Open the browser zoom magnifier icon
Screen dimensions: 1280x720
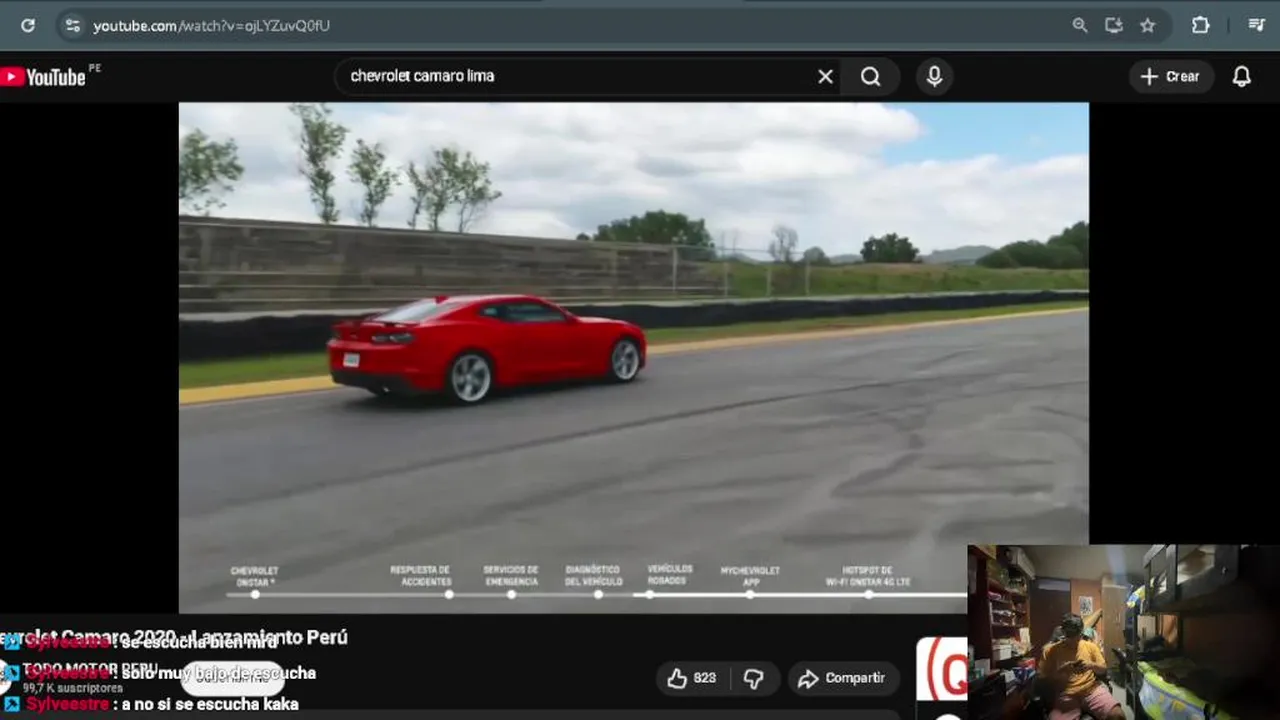coord(1080,25)
